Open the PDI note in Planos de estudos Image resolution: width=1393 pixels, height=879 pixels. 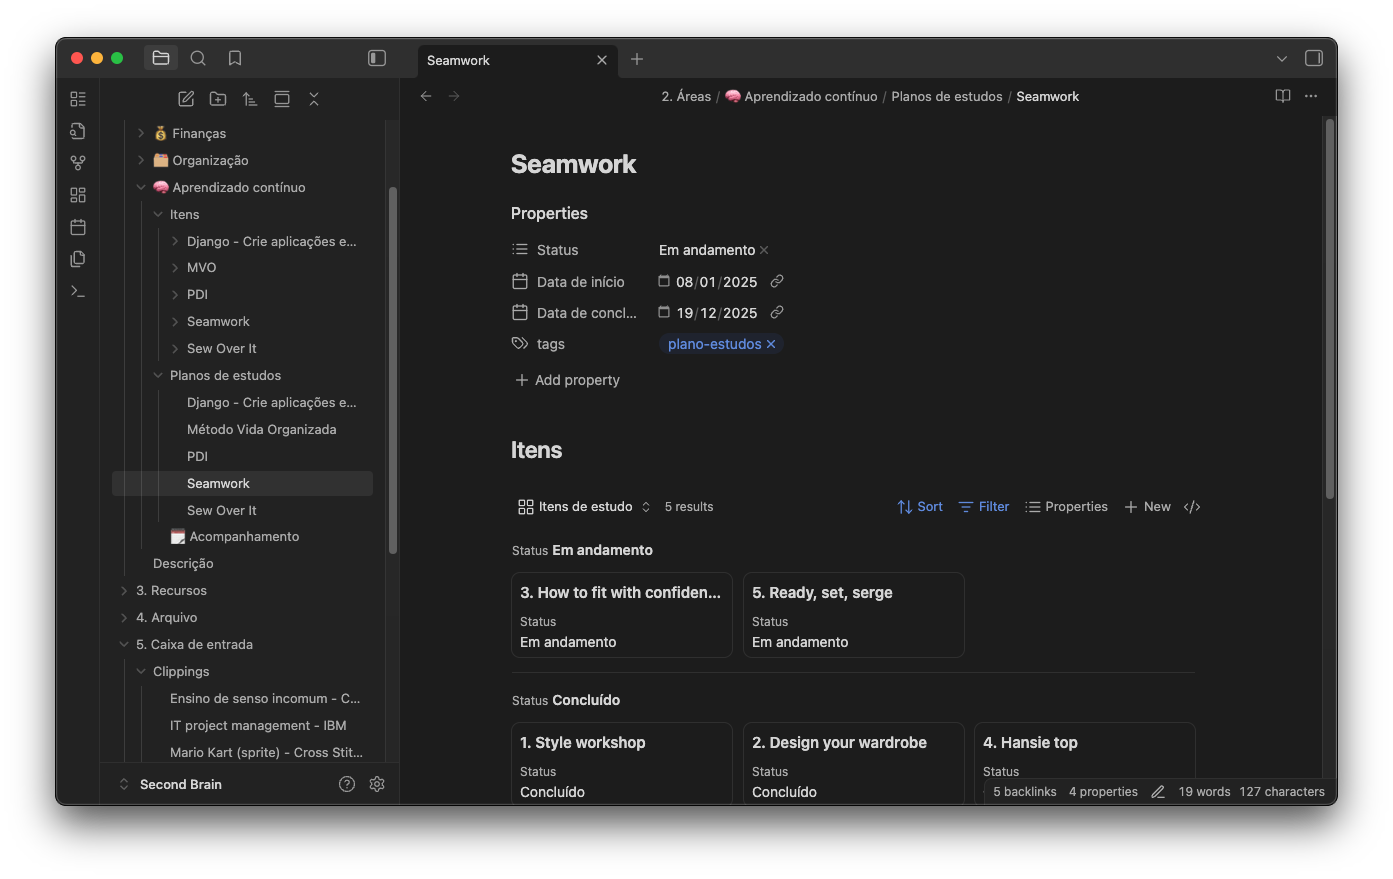(197, 456)
